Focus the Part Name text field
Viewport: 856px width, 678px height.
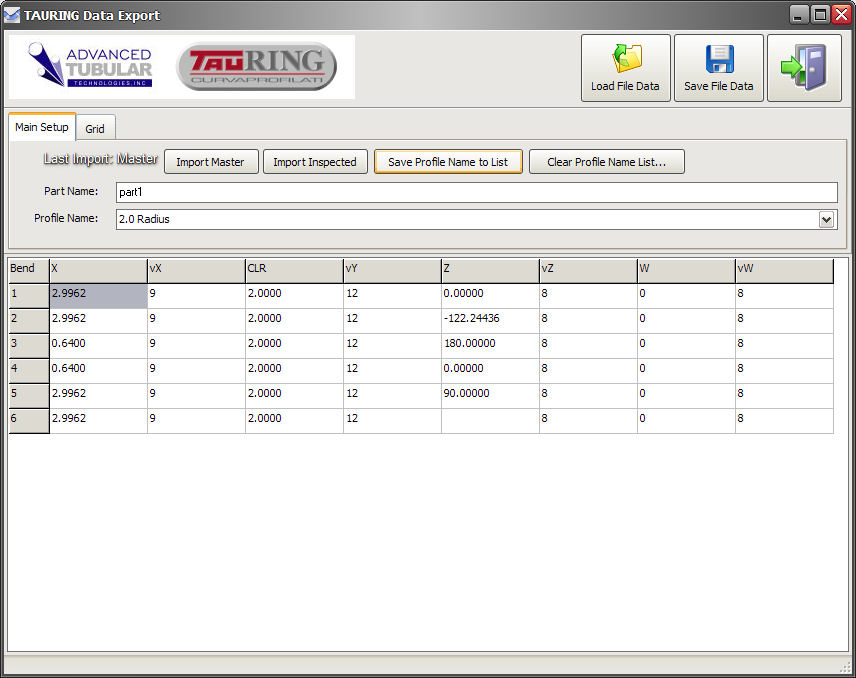(x=474, y=192)
